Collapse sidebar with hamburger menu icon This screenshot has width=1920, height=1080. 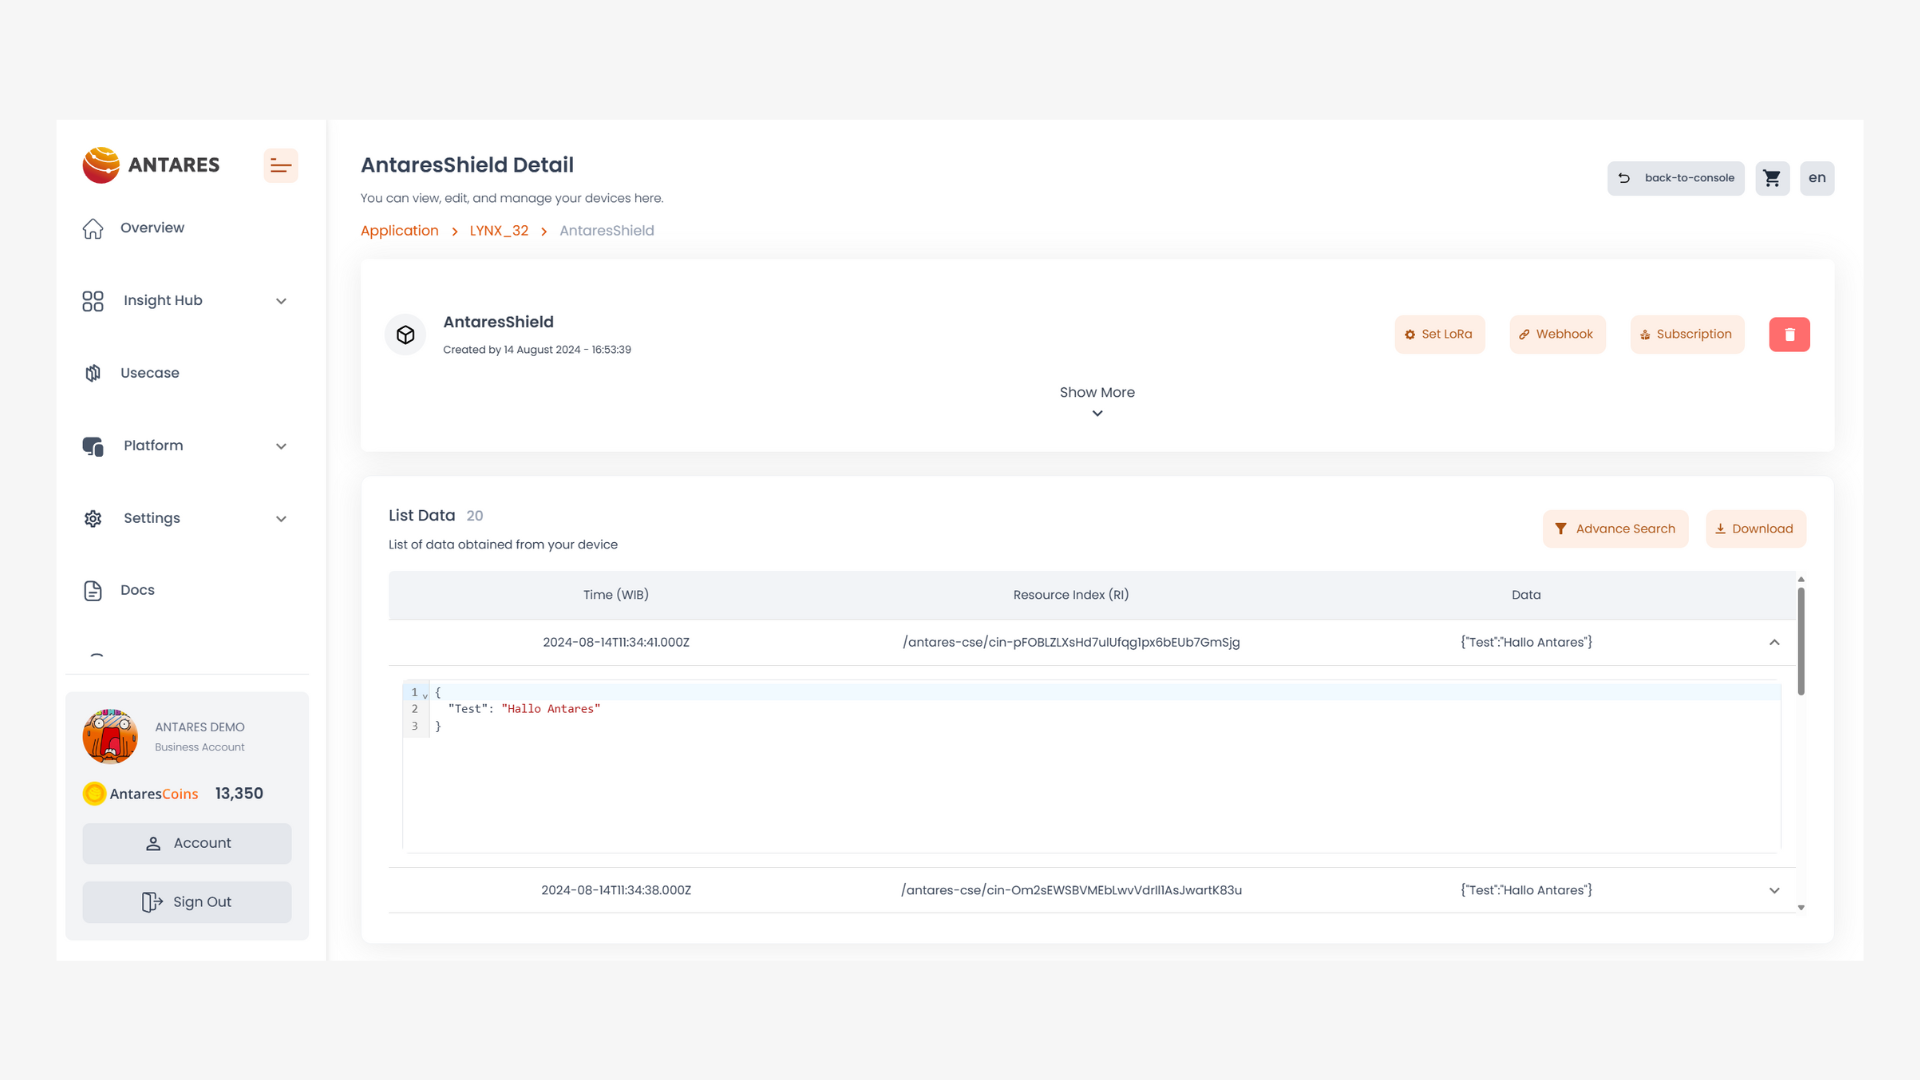coord(281,166)
